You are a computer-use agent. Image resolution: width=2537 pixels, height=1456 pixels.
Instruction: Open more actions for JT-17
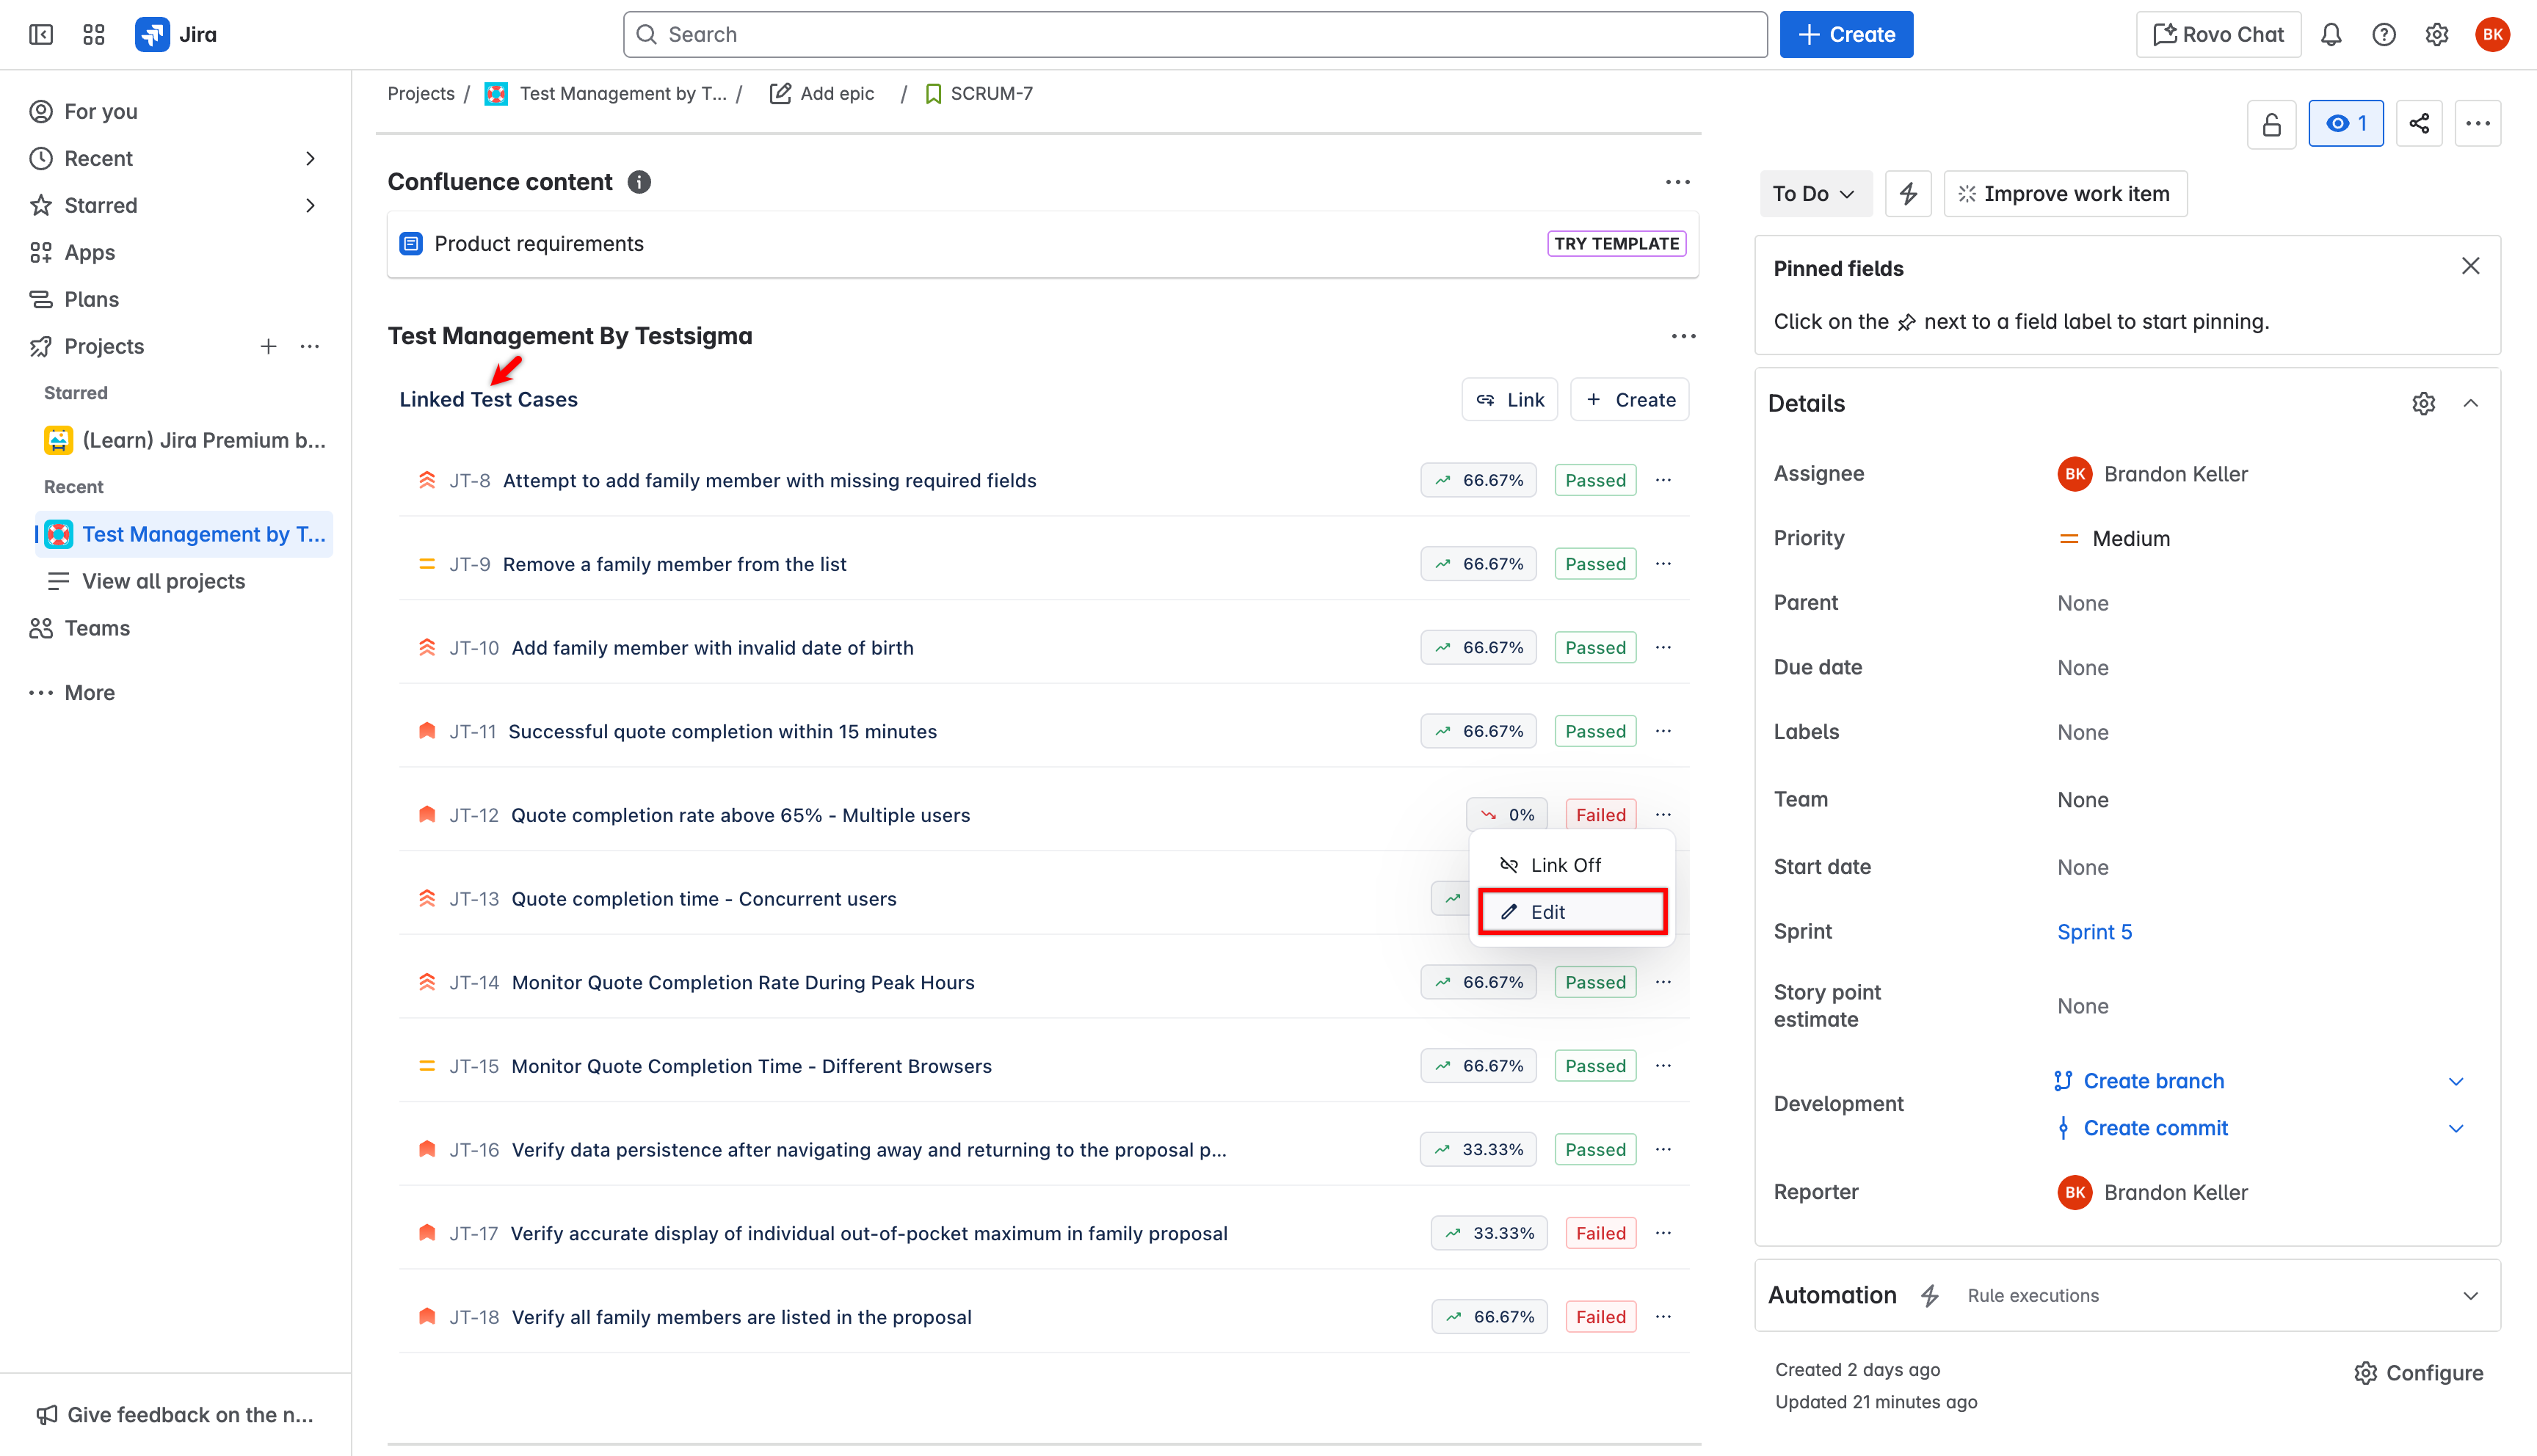point(1663,1233)
